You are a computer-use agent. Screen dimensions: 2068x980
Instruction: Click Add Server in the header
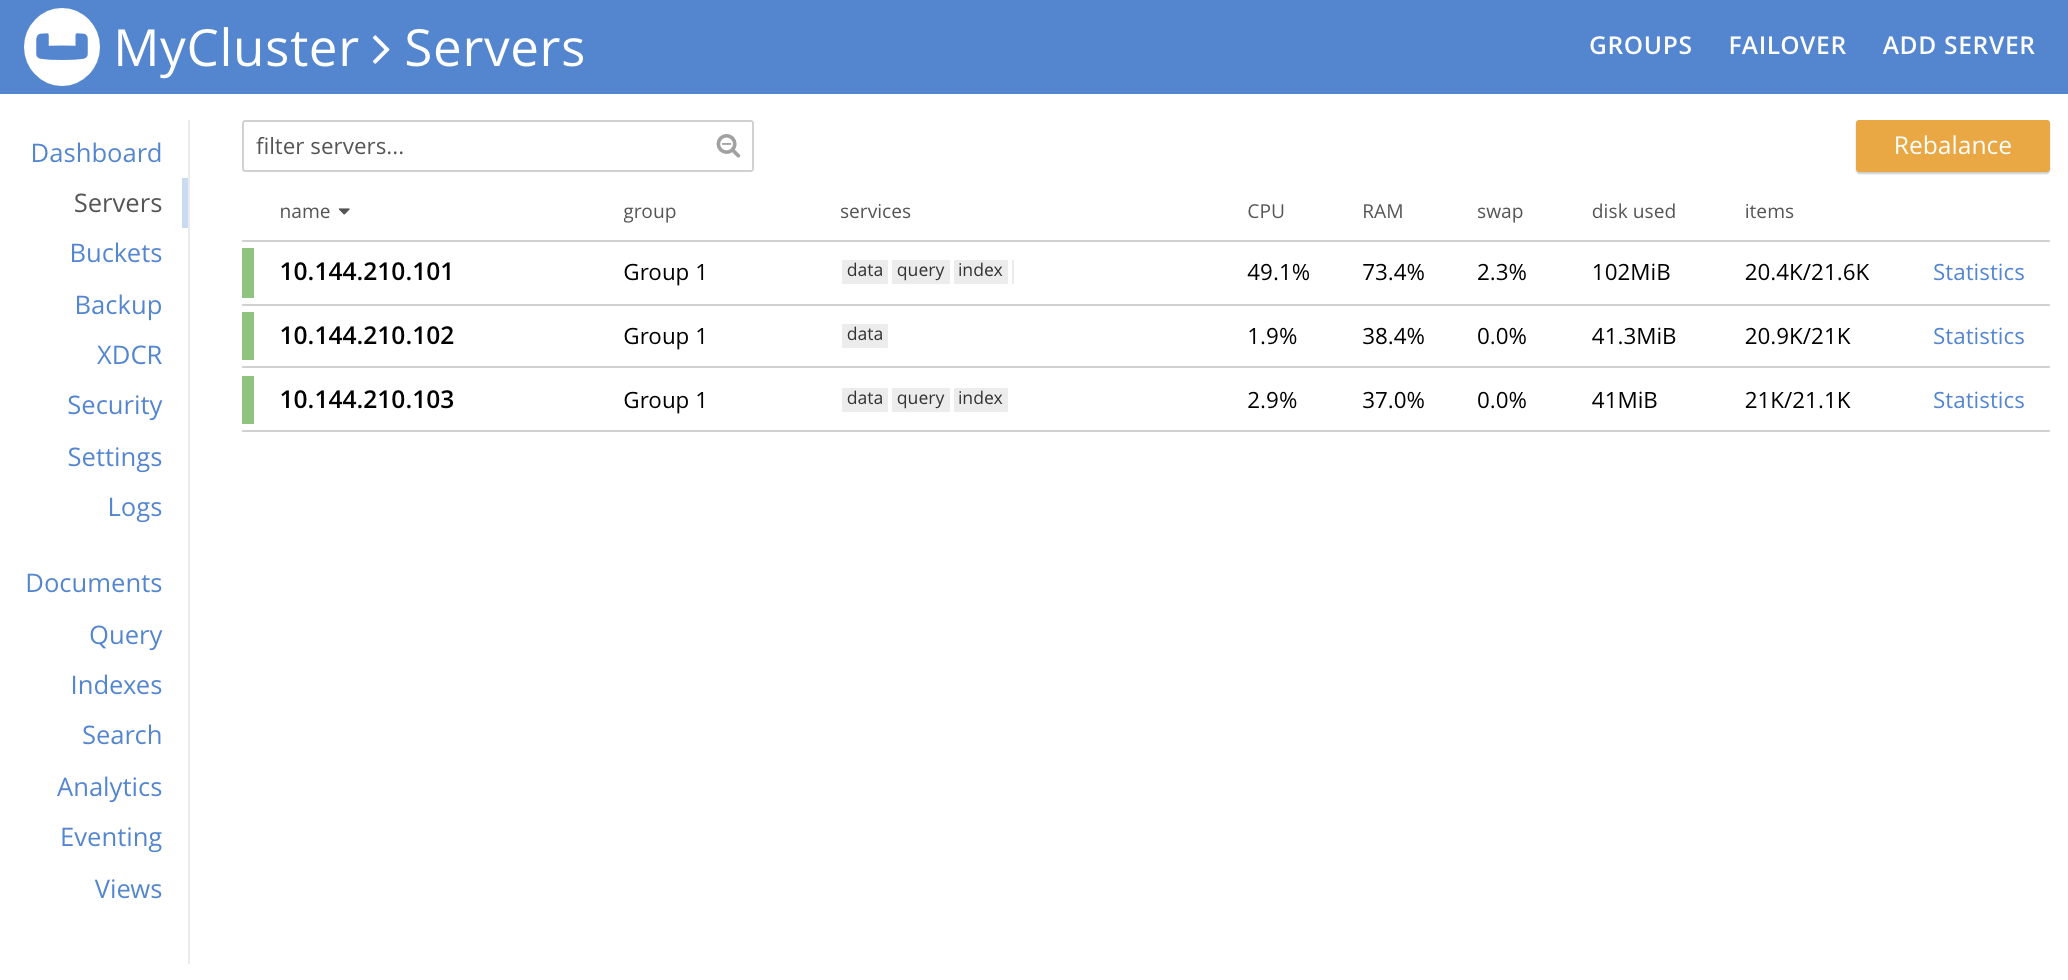coord(1958,46)
